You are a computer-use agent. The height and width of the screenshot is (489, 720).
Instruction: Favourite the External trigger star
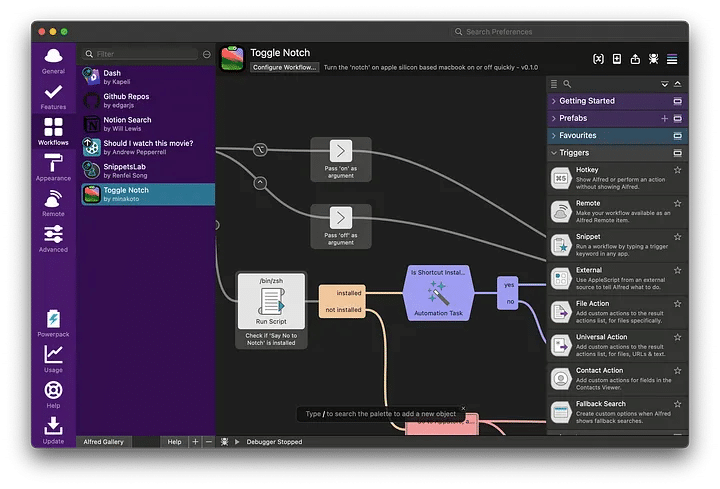pyautogui.click(x=677, y=270)
